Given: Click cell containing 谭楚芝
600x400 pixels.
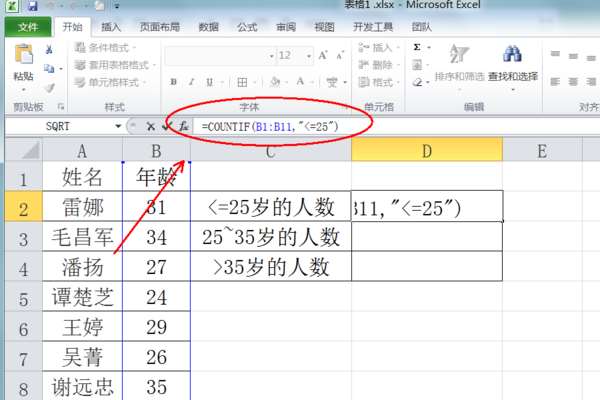Looking at the screenshot, I should point(82,297).
